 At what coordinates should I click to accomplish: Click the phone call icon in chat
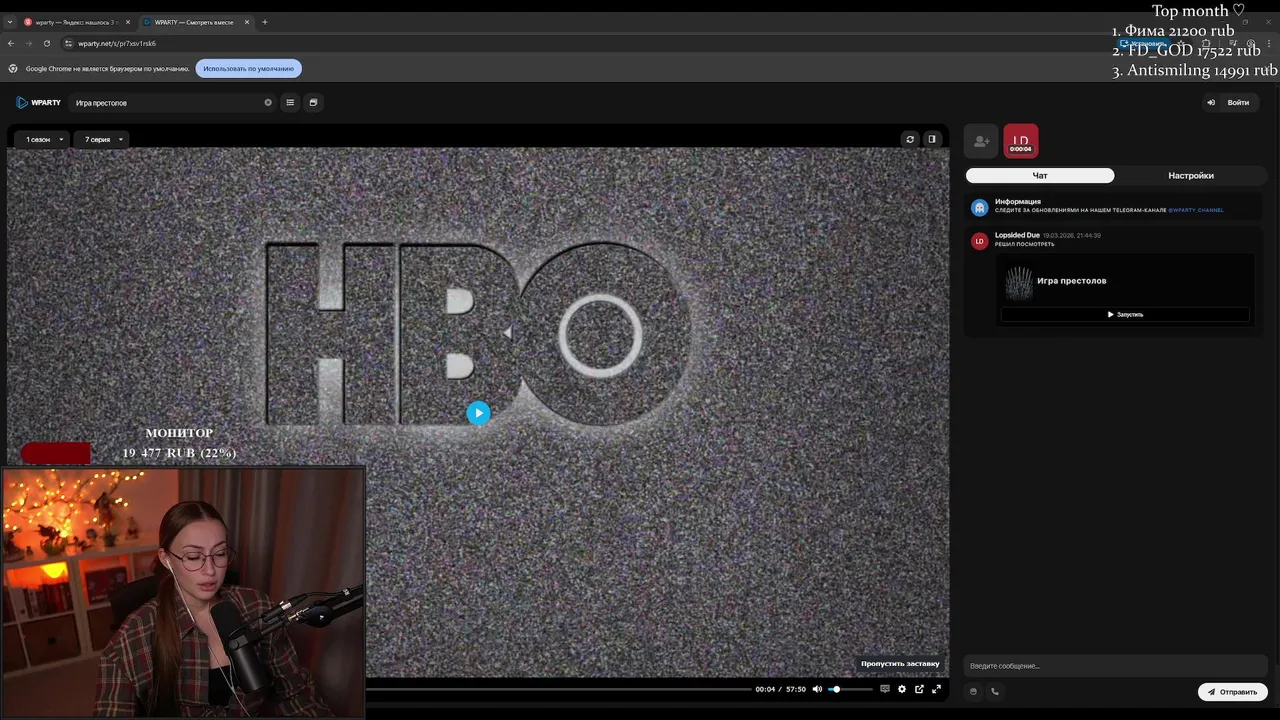tap(994, 691)
